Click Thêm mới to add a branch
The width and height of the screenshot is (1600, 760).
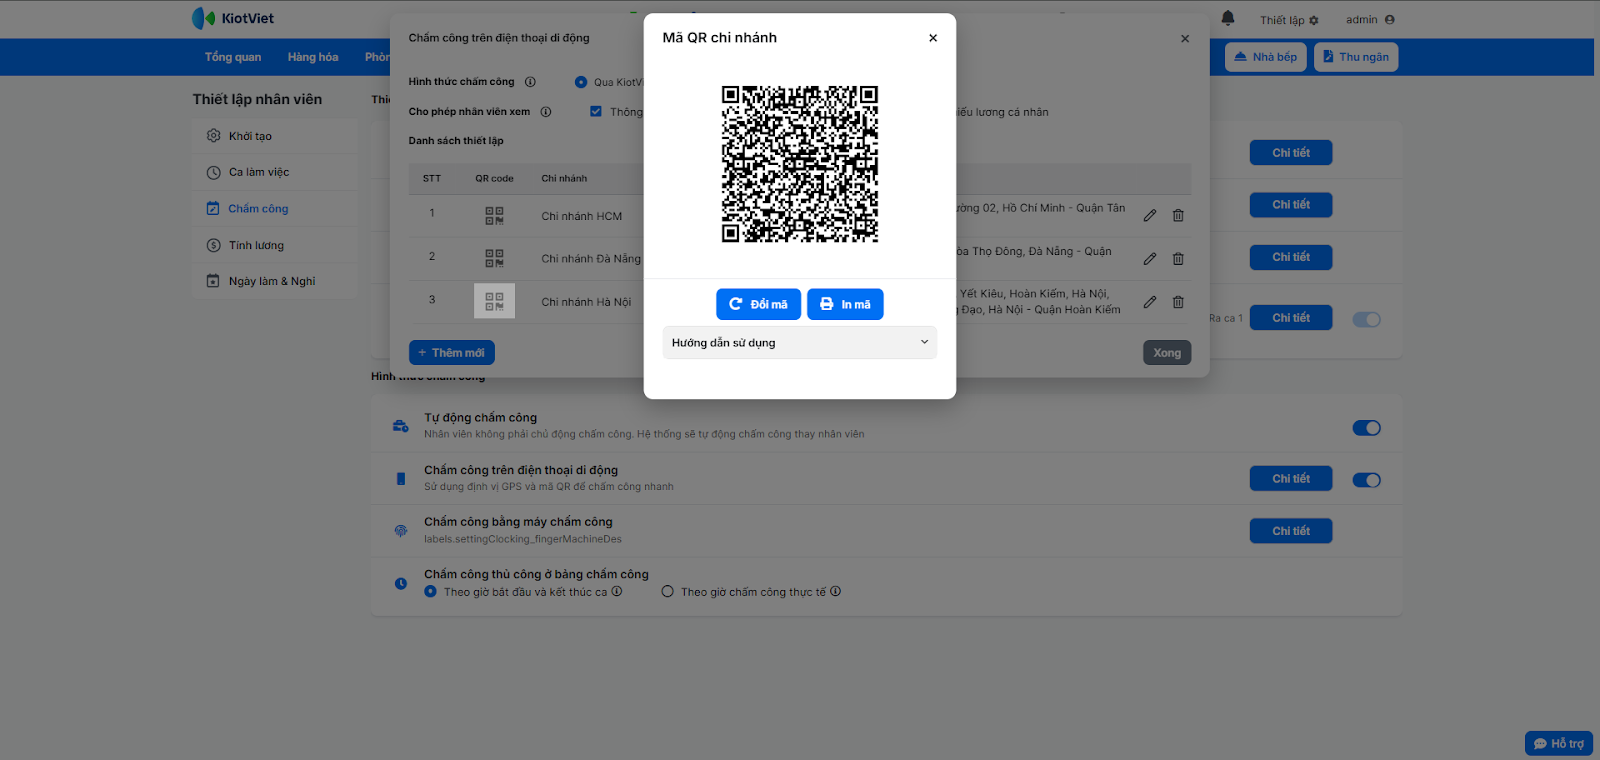(452, 353)
